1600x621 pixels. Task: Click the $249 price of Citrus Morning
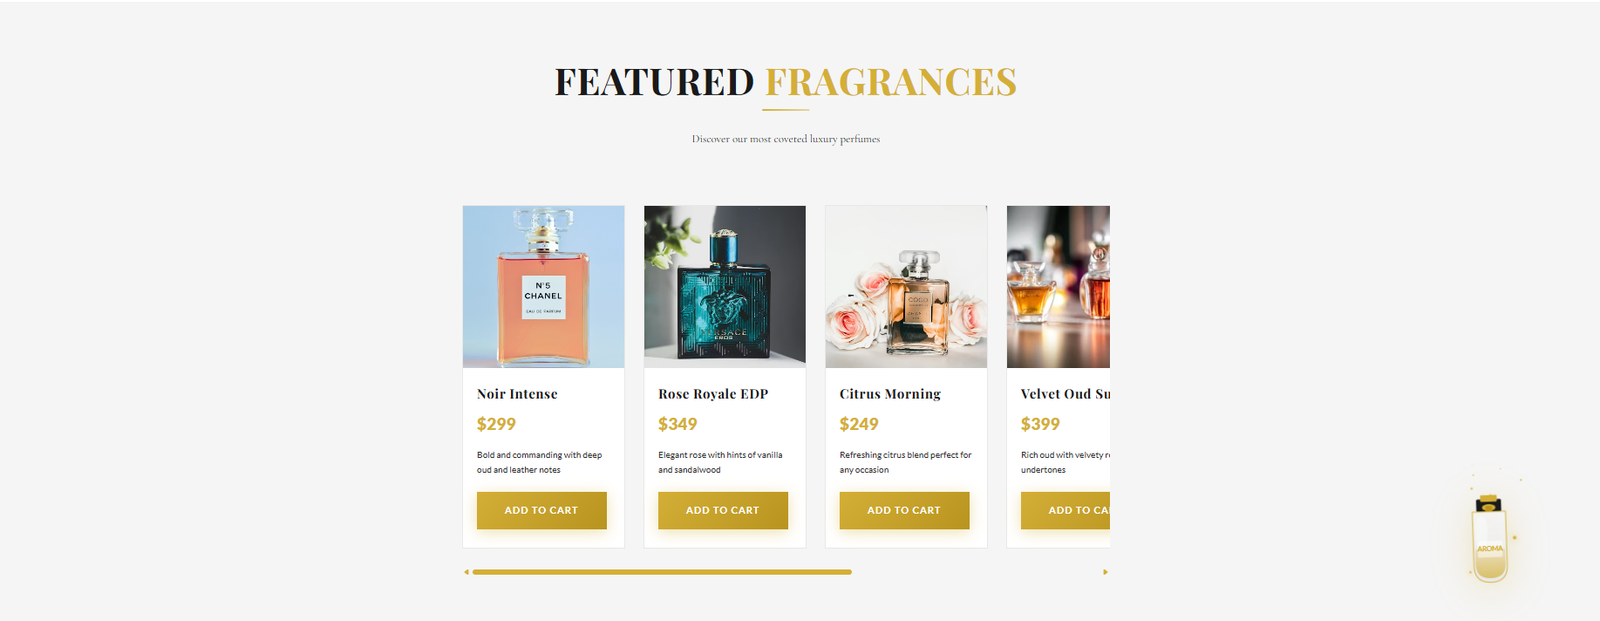[859, 424]
